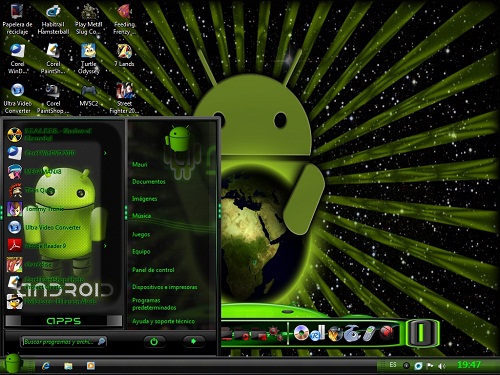Open Ayuda y soporte técnico

click(163, 321)
